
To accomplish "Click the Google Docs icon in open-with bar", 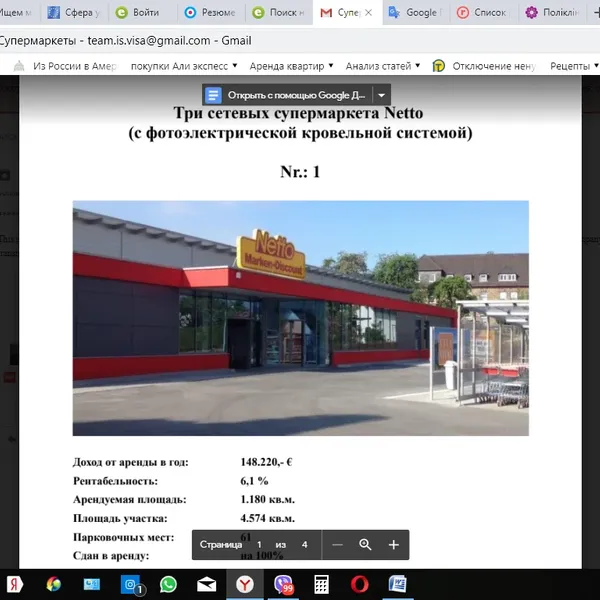I will pos(213,95).
